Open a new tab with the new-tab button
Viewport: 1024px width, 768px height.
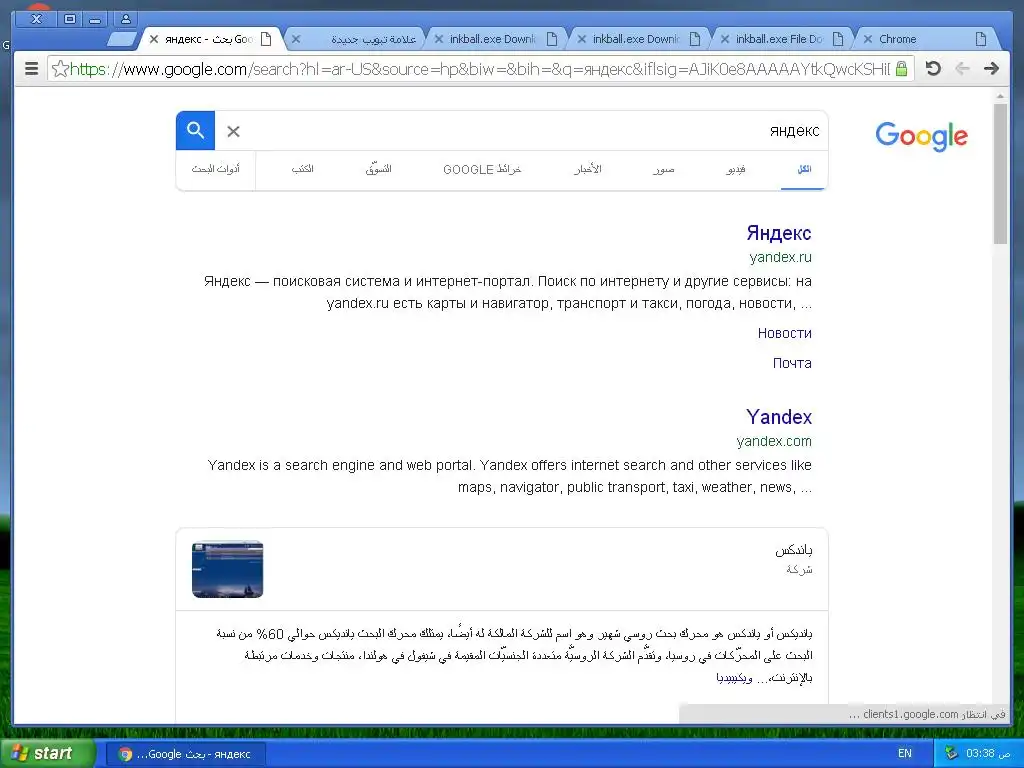120,40
